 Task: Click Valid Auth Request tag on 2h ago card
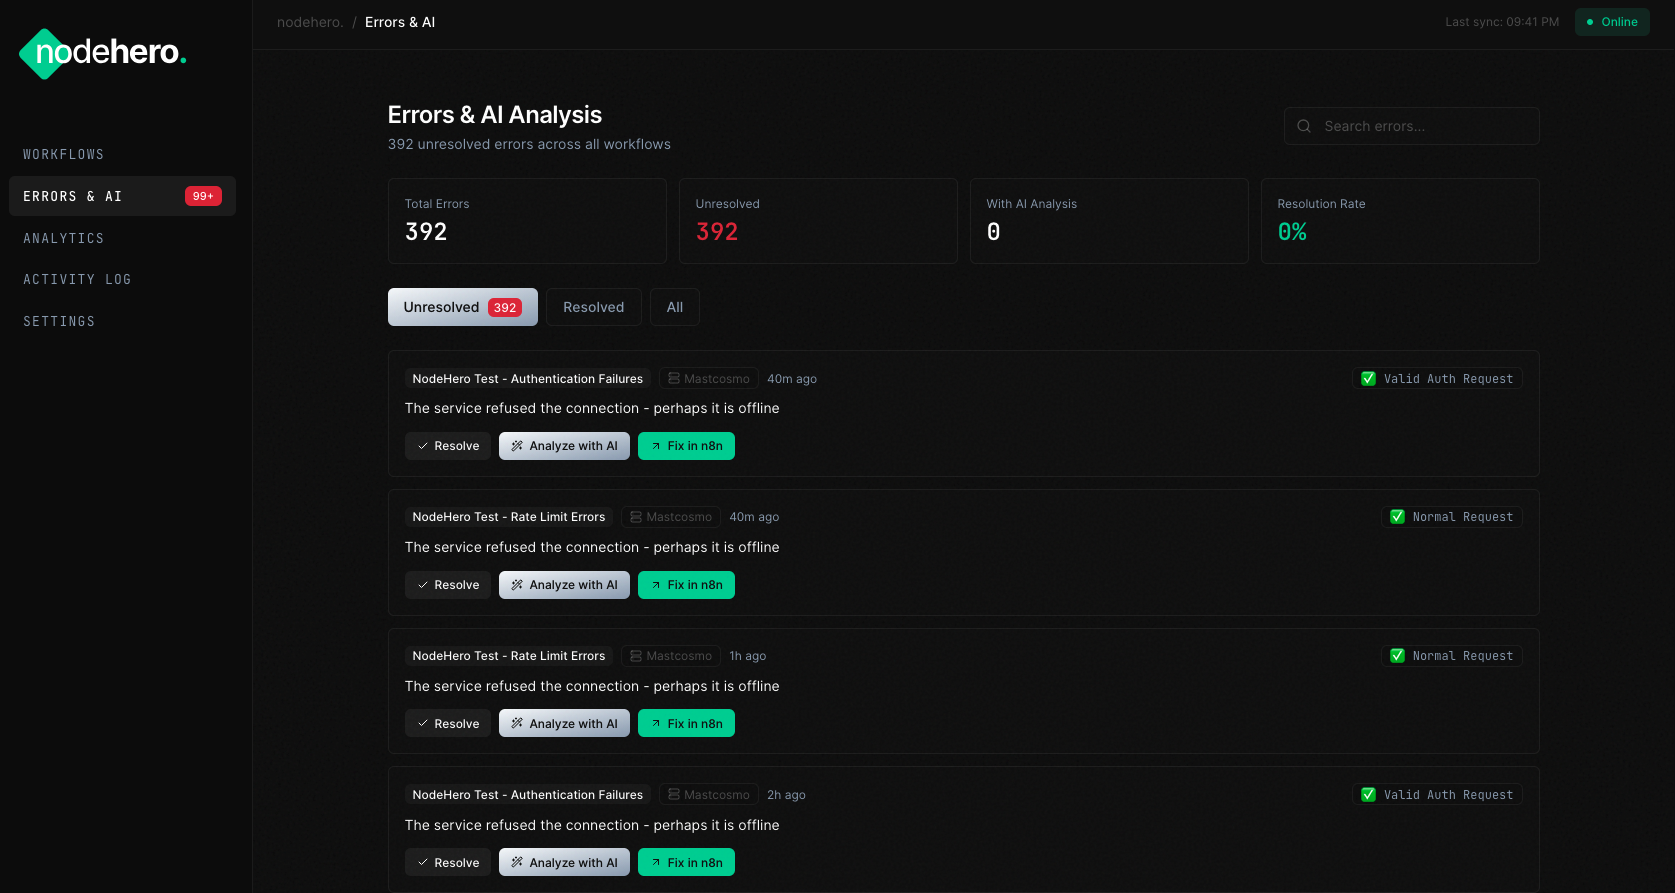click(1437, 795)
